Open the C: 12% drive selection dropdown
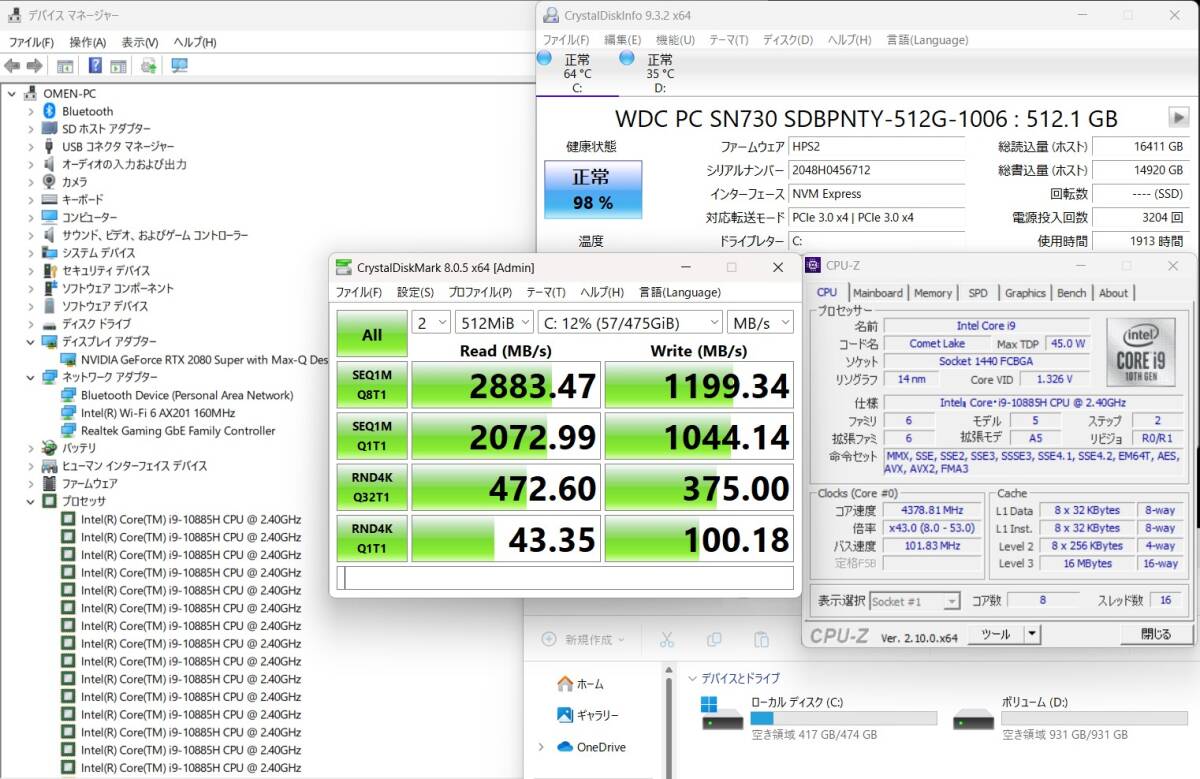Image resolution: width=1200 pixels, height=779 pixels. pyautogui.click(x=629, y=322)
